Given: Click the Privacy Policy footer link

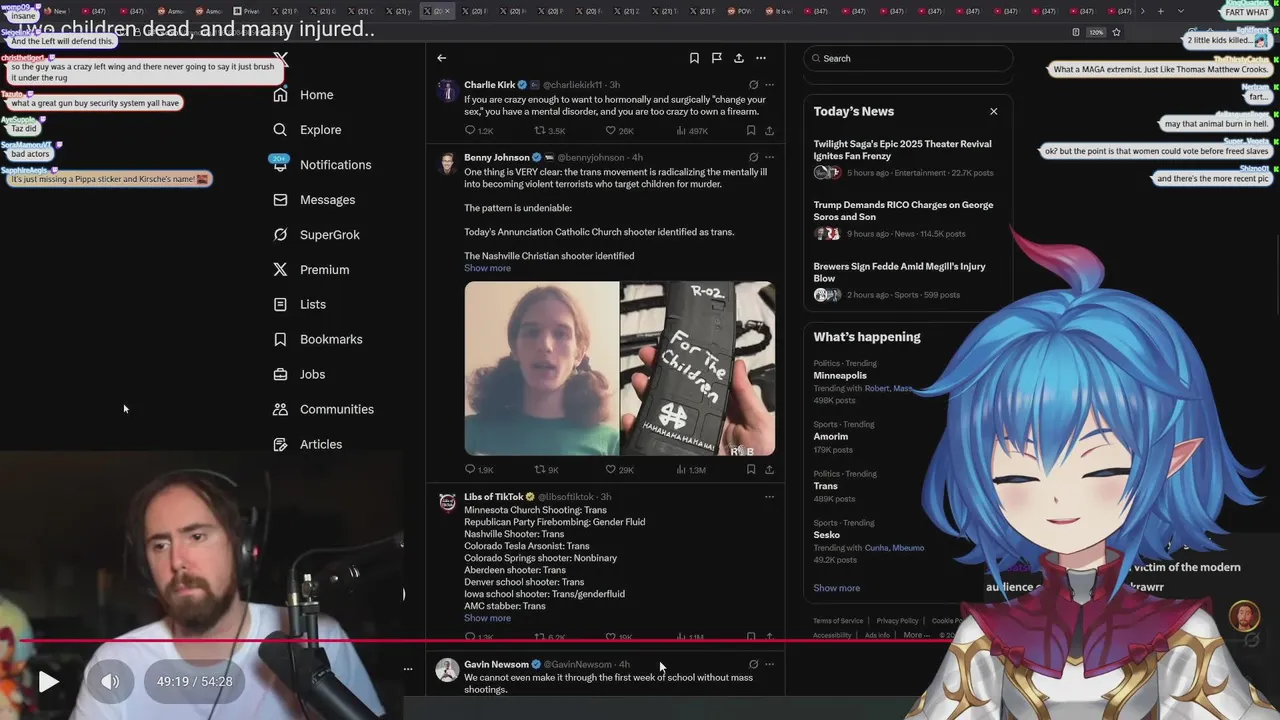Looking at the screenshot, I should tap(897, 621).
